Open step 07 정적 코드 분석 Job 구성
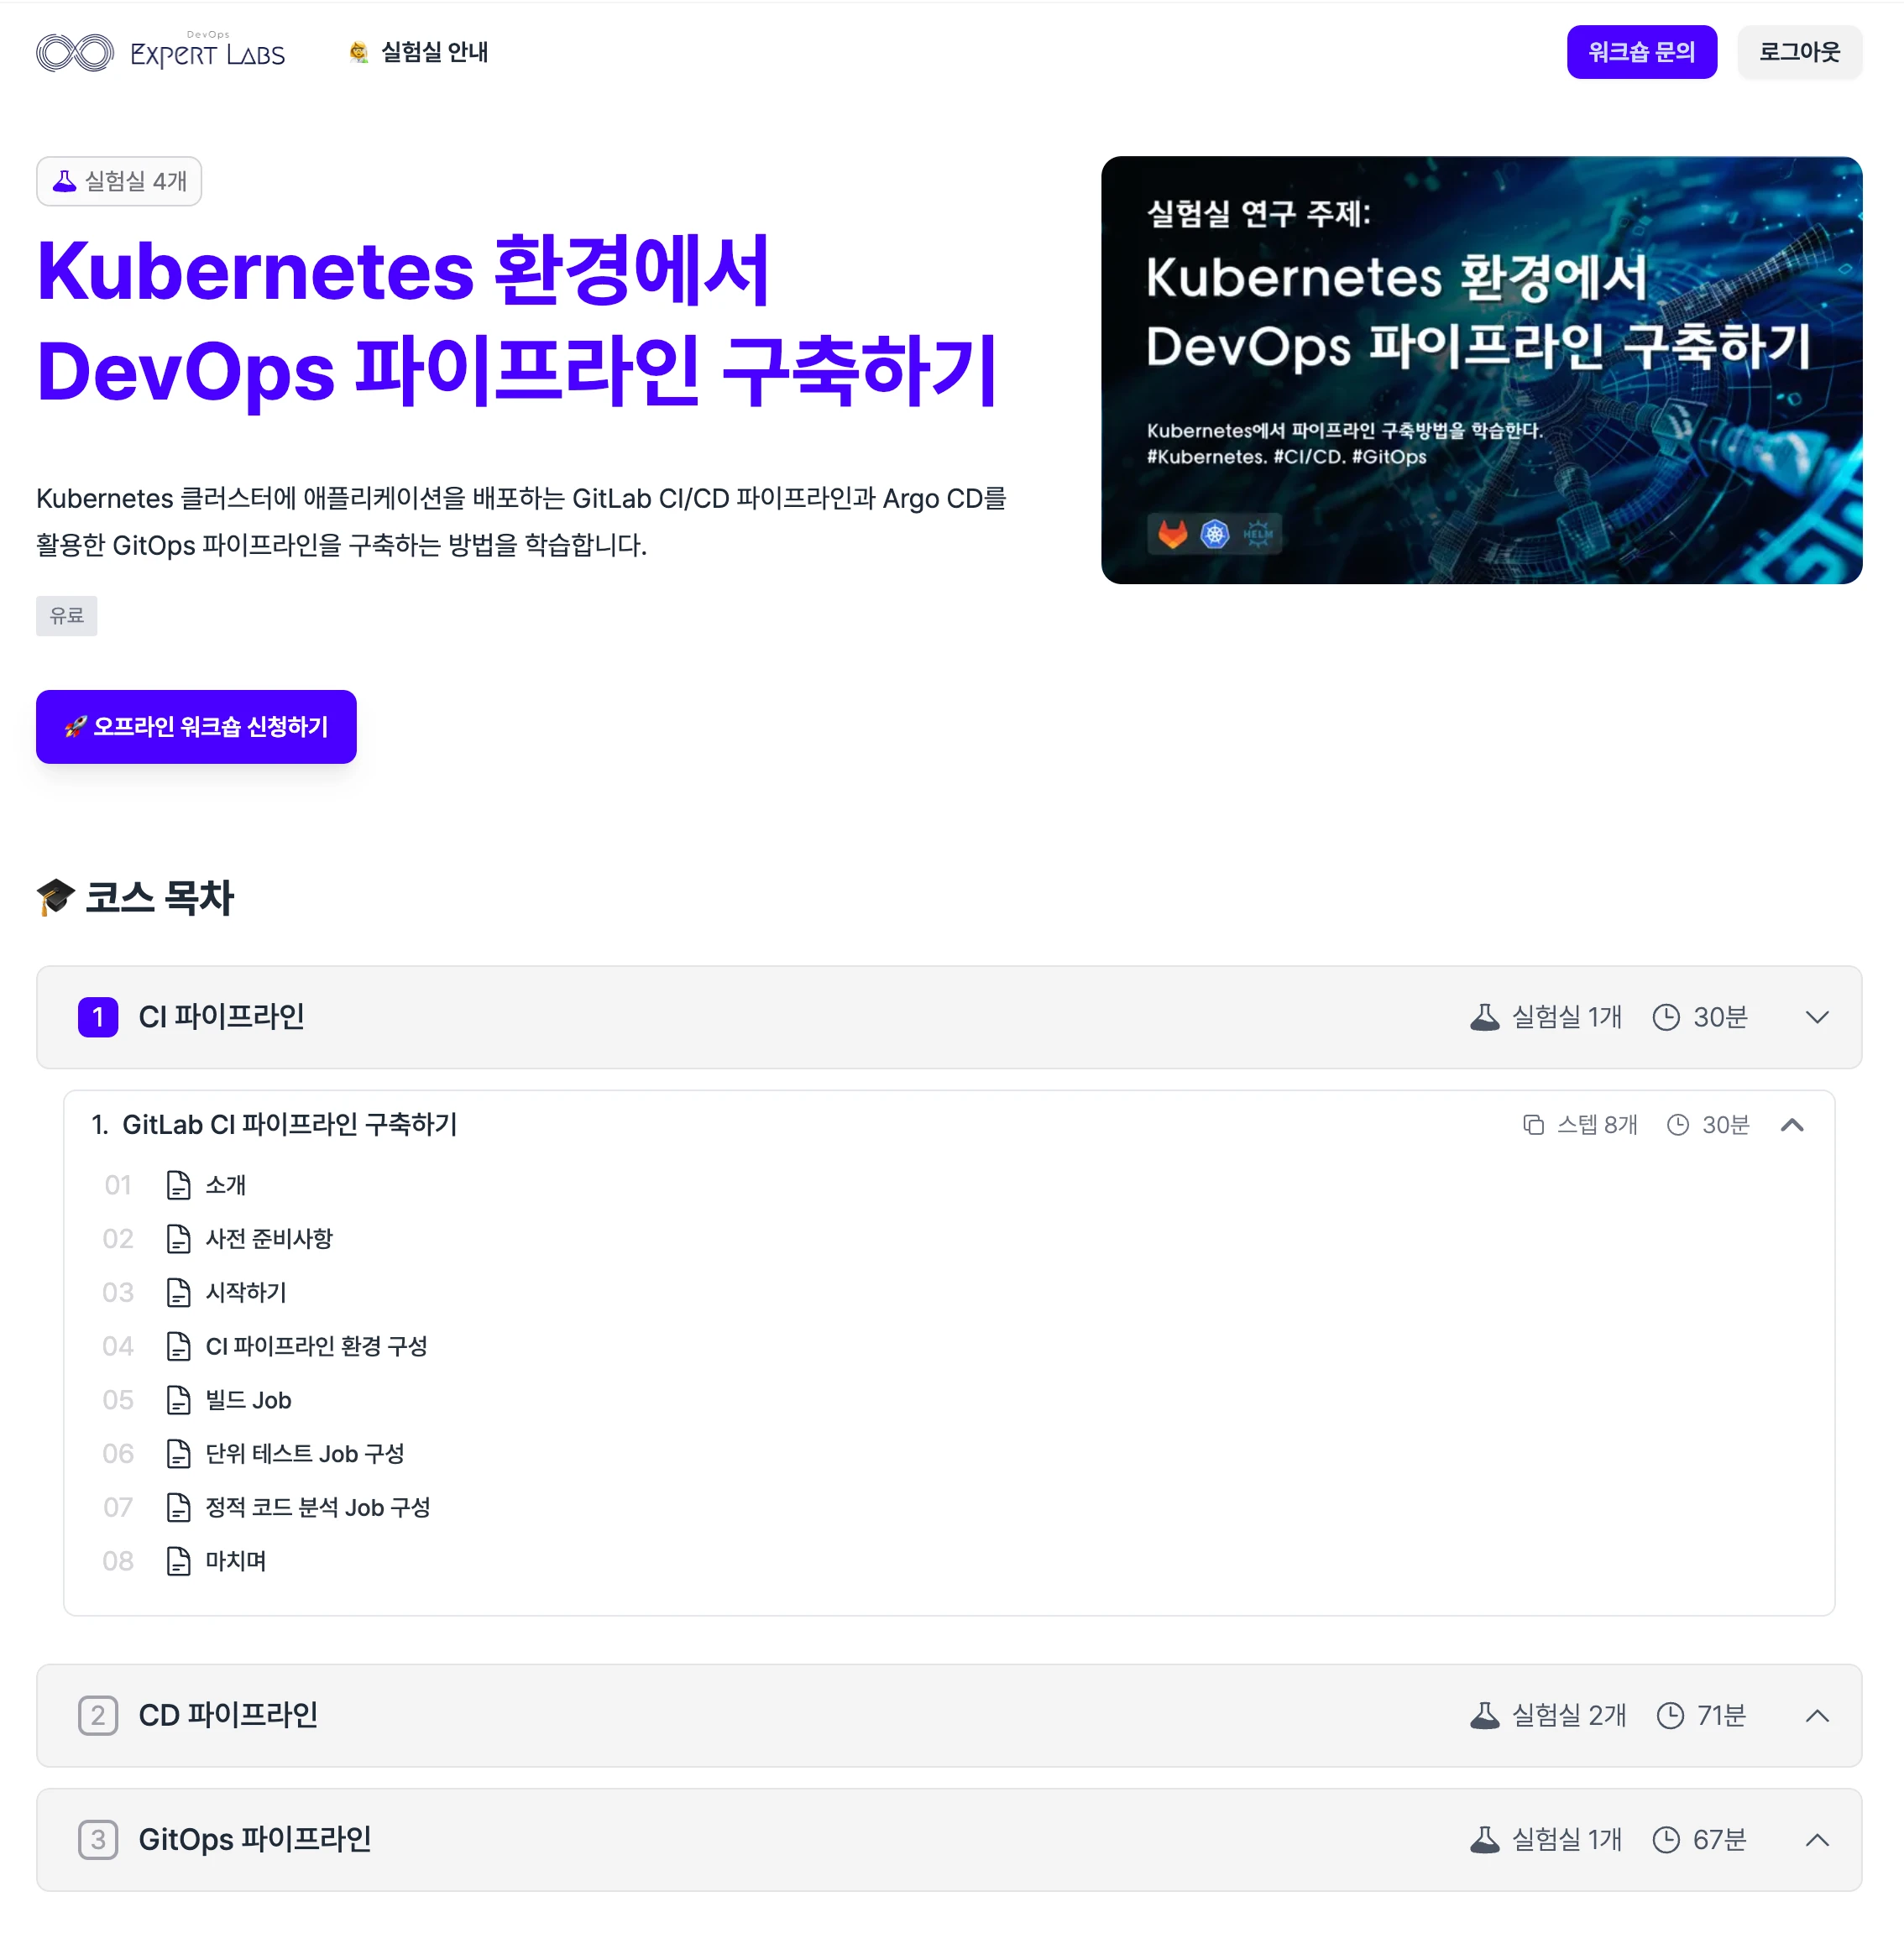The height and width of the screenshot is (1949, 1904). click(x=317, y=1507)
